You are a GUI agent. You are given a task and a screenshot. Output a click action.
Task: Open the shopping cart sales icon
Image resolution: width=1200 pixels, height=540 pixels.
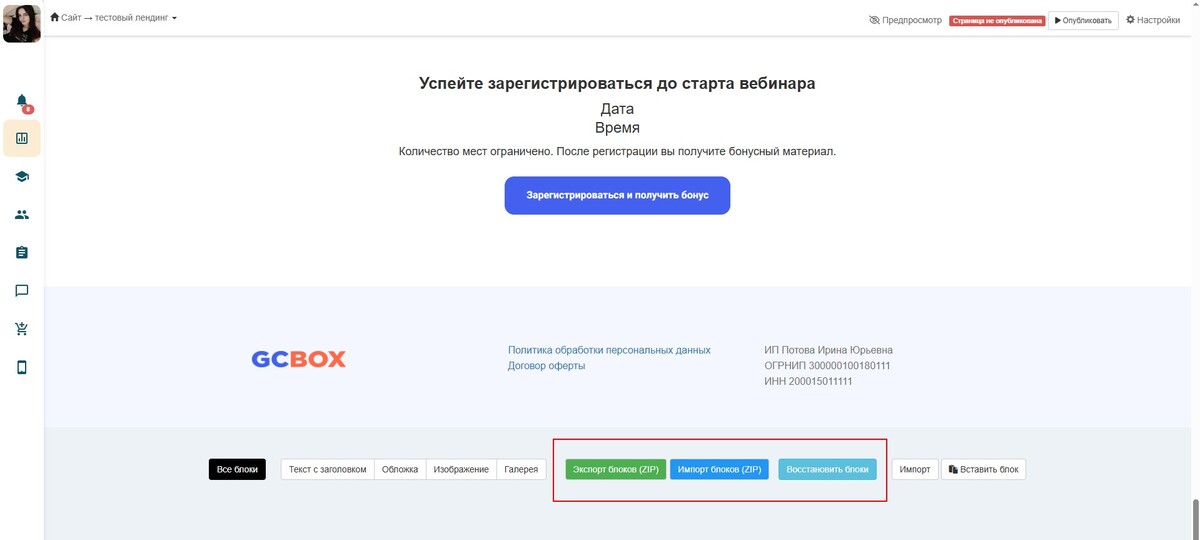[22, 329]
